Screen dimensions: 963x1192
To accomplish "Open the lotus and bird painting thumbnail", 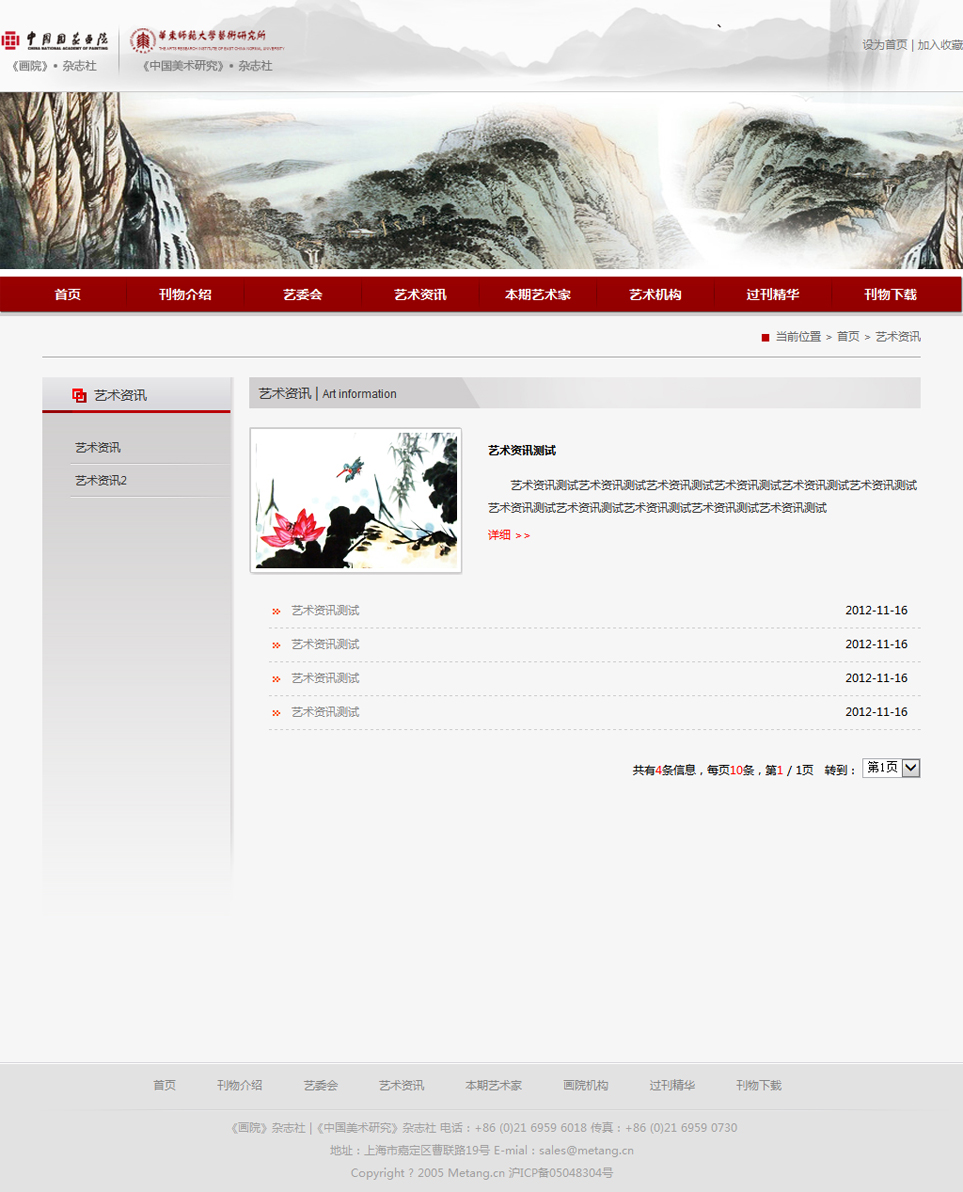I will pyautogui.click(x=356, y=500).
